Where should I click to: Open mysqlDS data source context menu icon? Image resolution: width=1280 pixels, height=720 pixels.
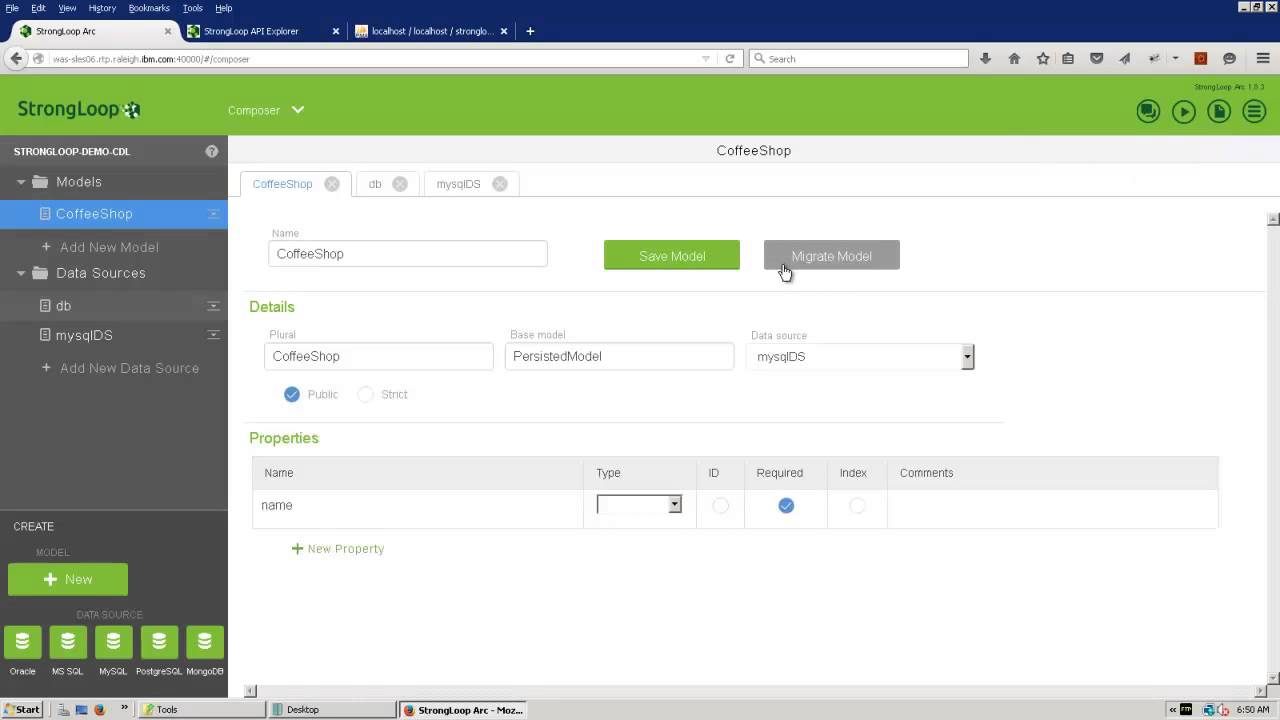[x=213, y=336]
